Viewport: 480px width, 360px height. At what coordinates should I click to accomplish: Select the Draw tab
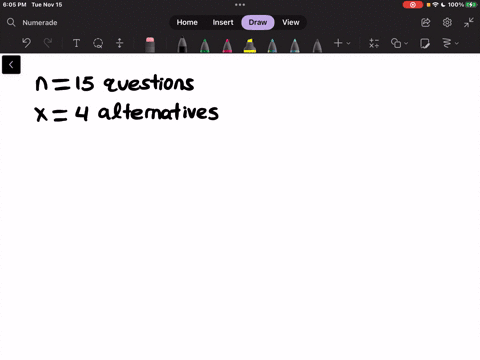258,22
